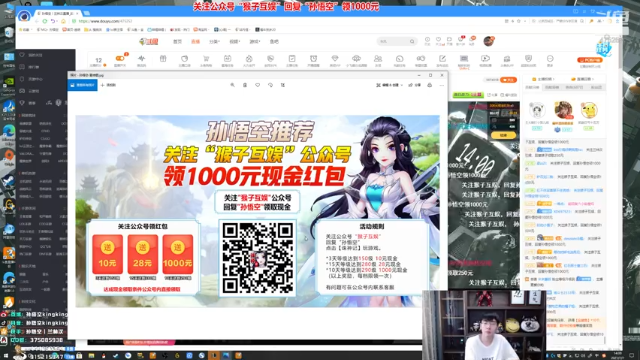Open the 首页 tab in Douyu navigation
The width and height of the screenshot is (640, 360).
click(x=177, y=41)
